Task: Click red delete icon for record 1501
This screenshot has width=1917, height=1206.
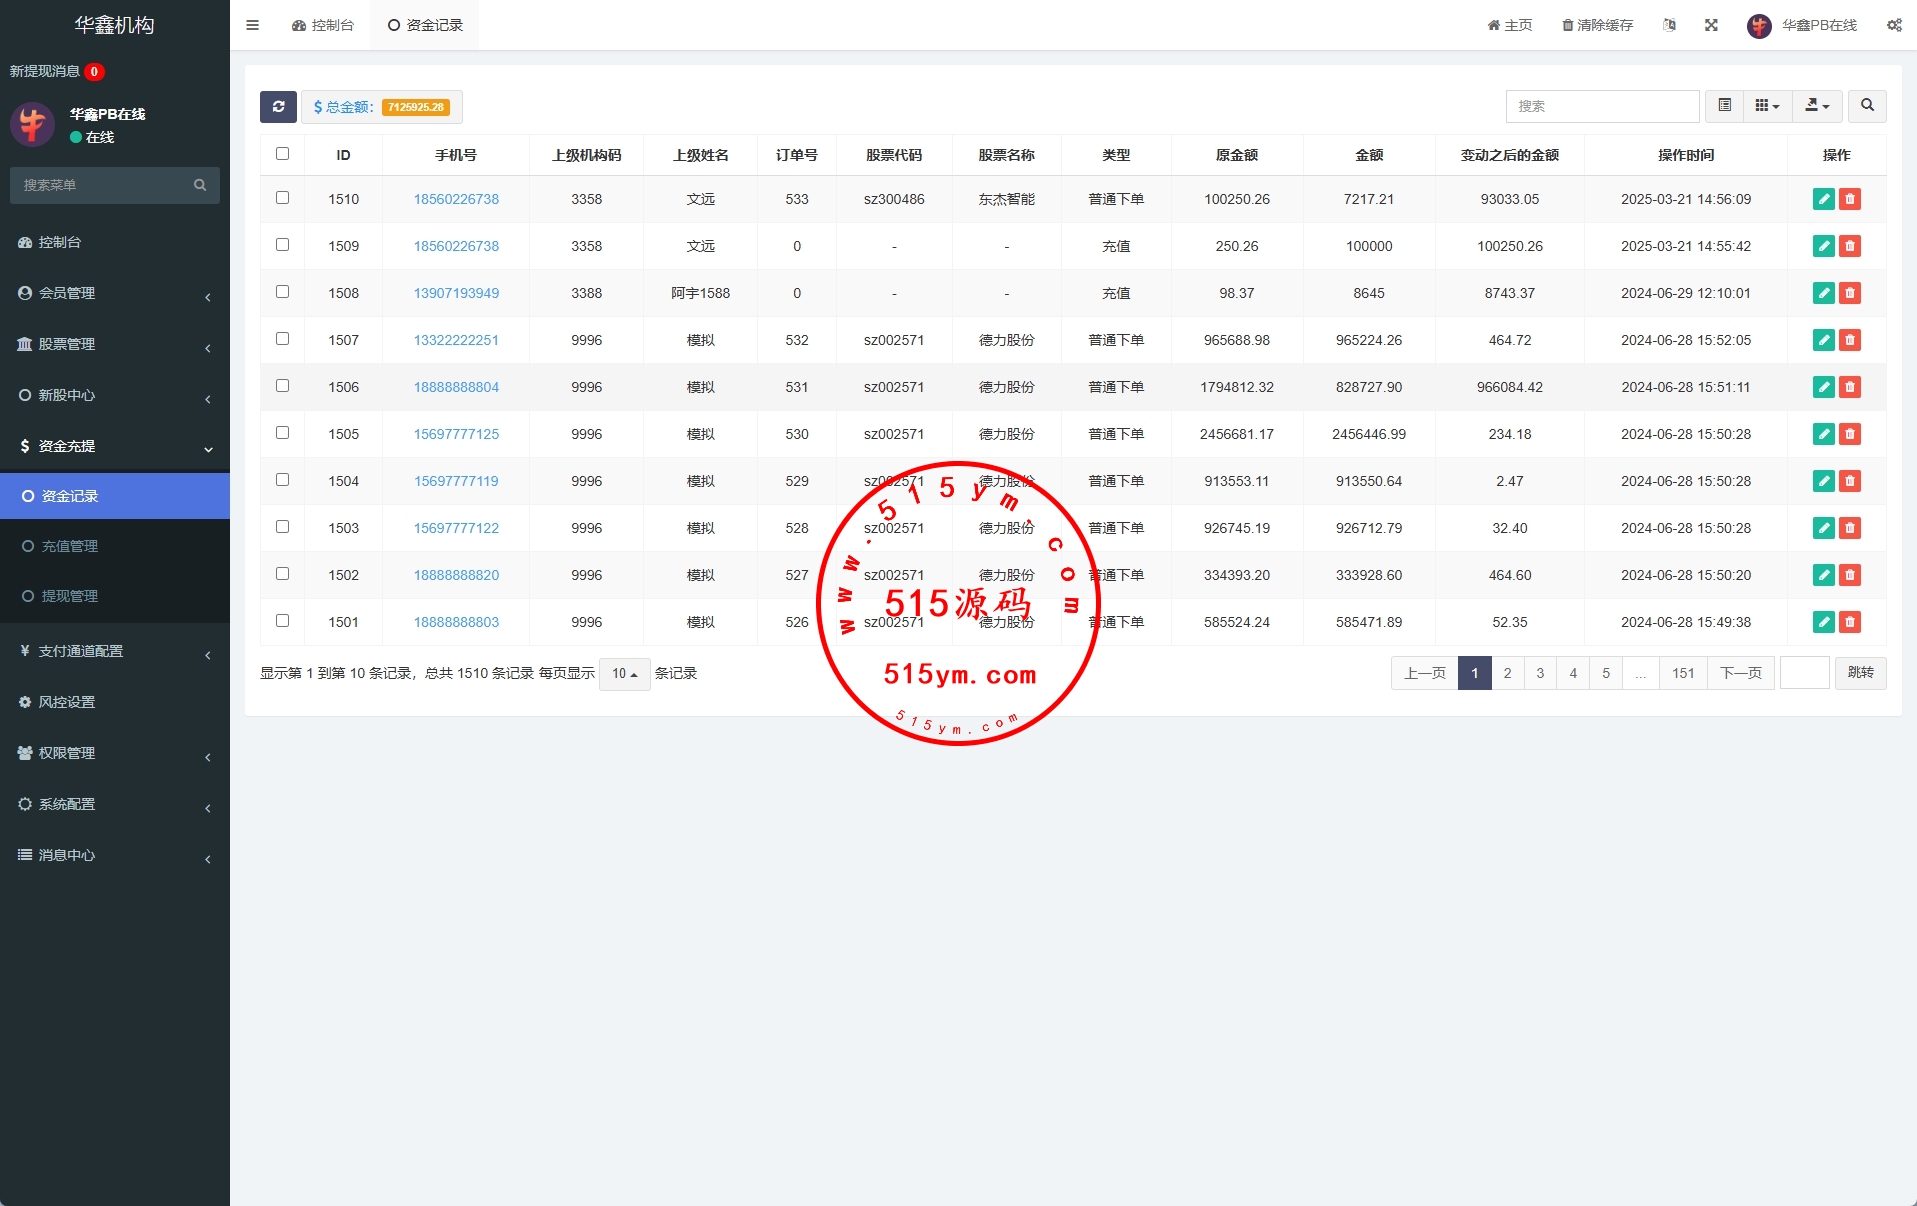Action: click(1849, 622)
